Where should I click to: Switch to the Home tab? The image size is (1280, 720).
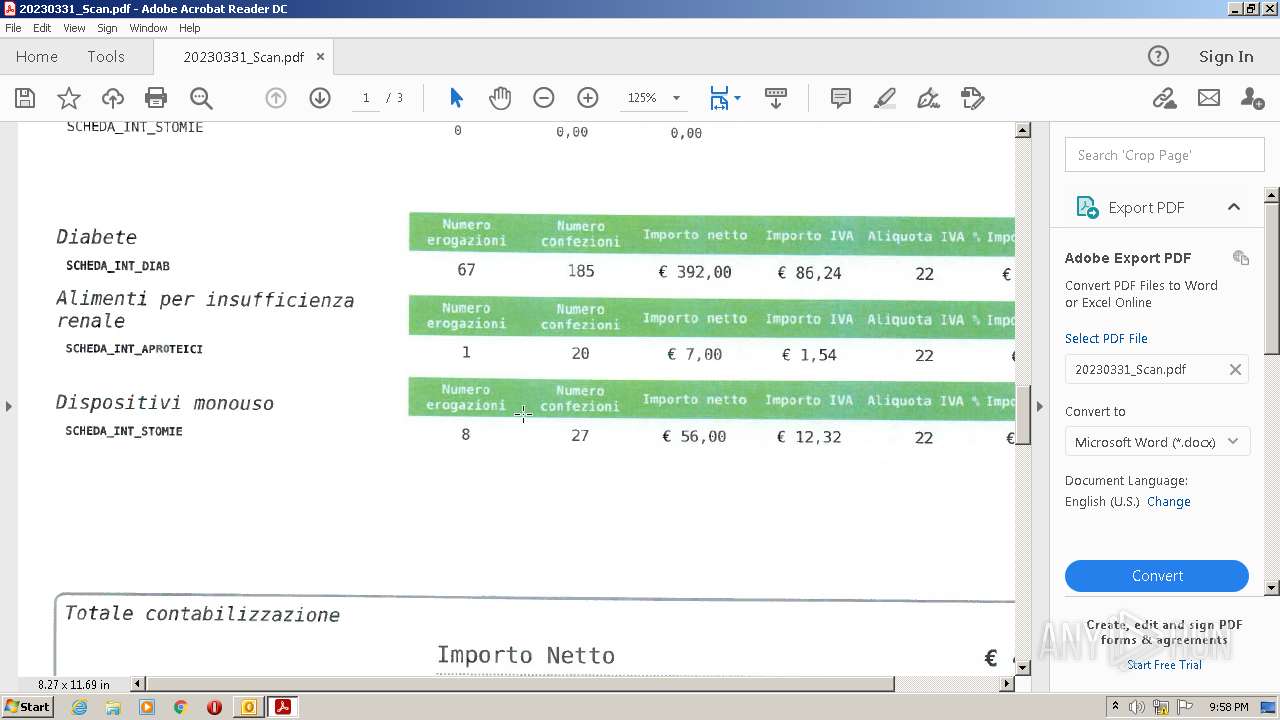point(37,56)
